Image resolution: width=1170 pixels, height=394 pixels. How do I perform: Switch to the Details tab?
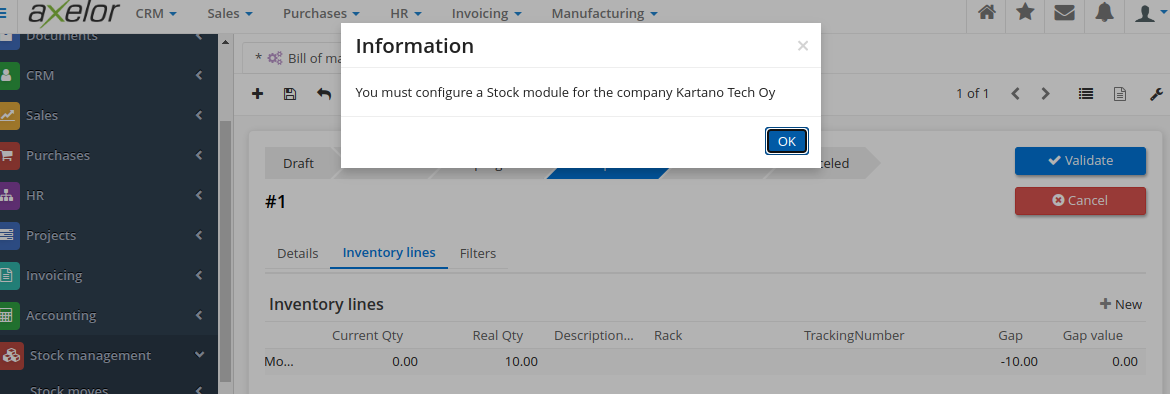point(298,253)
